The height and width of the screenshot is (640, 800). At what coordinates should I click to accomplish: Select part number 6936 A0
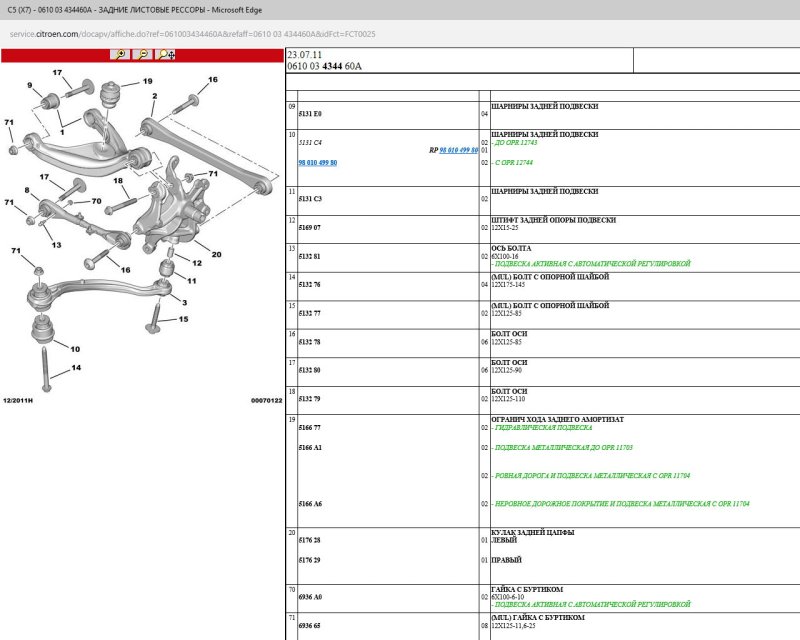point(310,597)
